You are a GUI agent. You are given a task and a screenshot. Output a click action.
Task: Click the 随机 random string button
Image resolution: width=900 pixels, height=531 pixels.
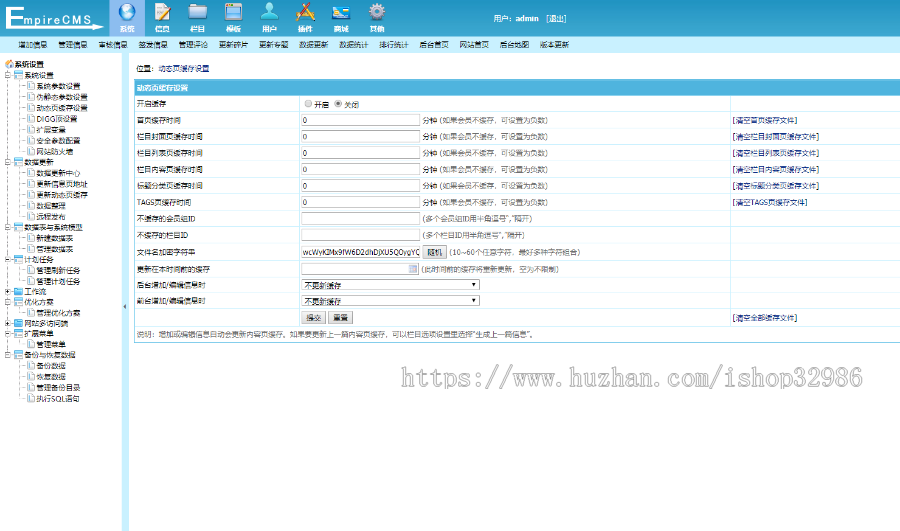click(435, 252)
